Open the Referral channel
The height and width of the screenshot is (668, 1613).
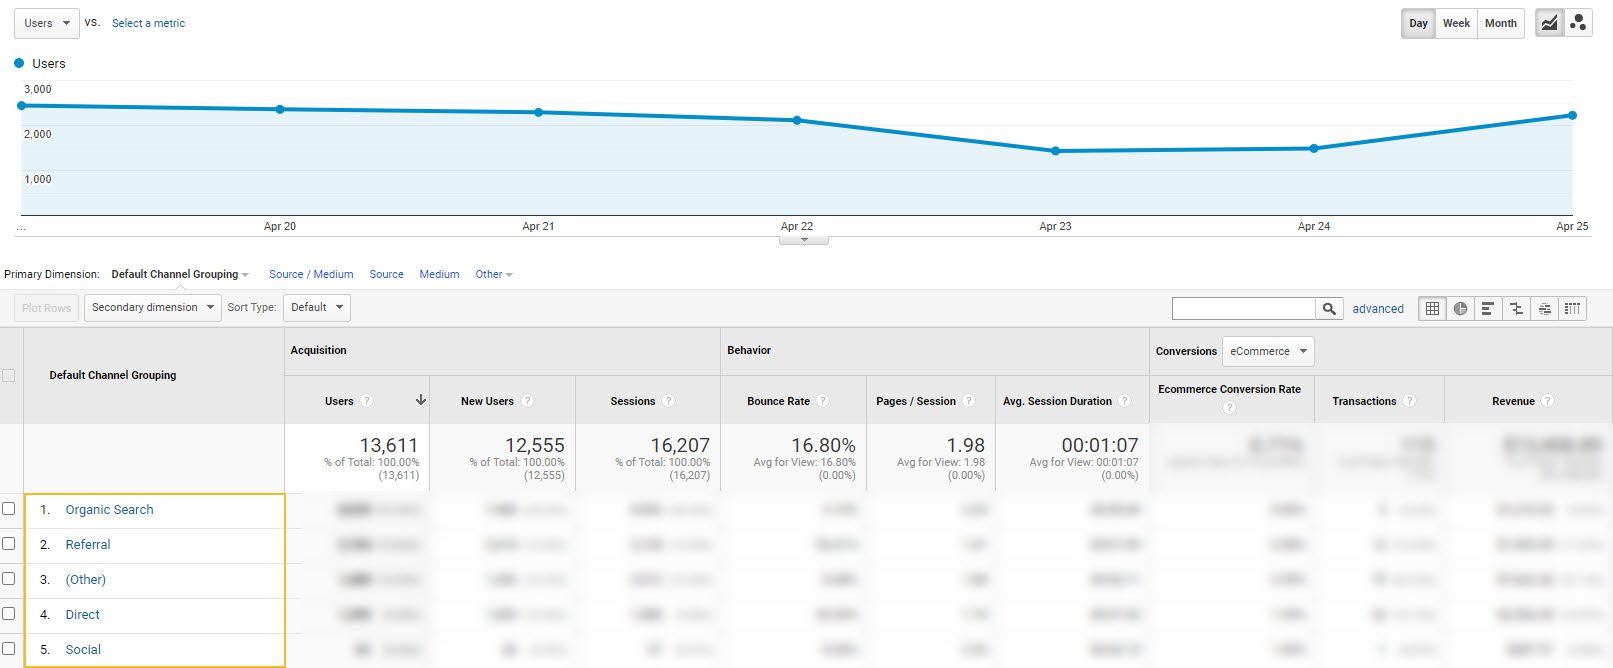coord(88,545)
